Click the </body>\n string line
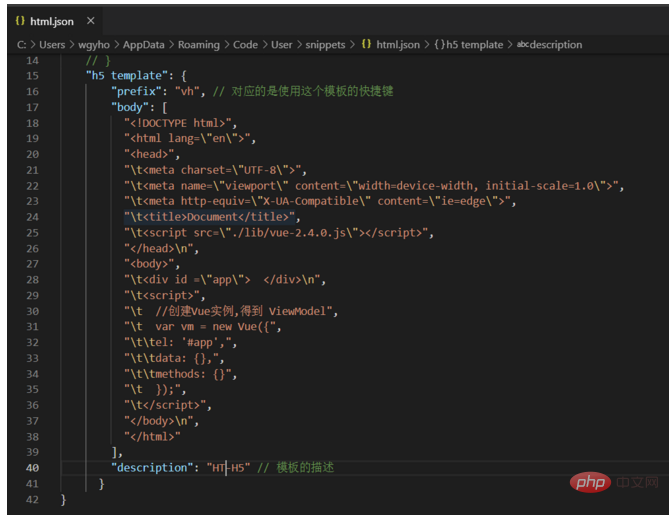669x515 pixels. 159,421
